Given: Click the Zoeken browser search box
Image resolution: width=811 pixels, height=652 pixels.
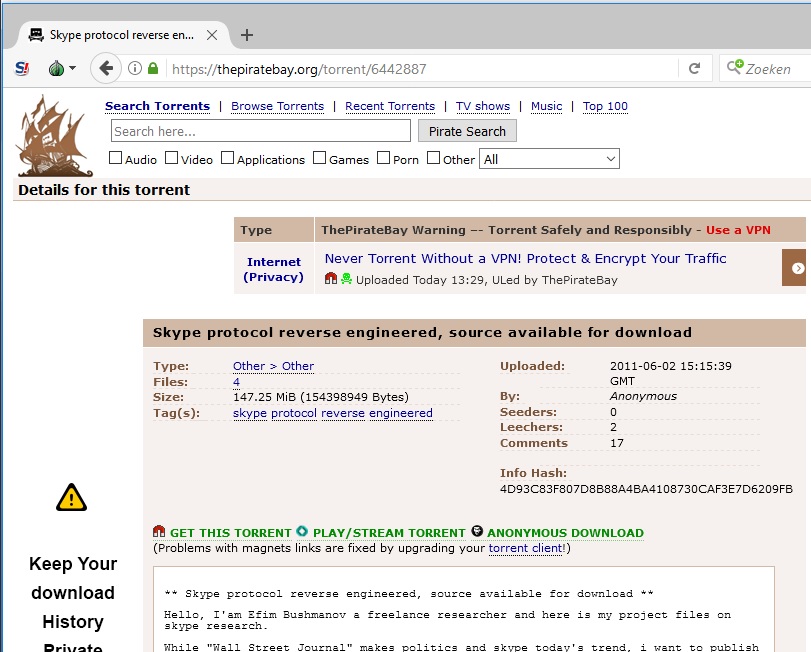Looking at the screenshot, I should (x=765, y=68).
